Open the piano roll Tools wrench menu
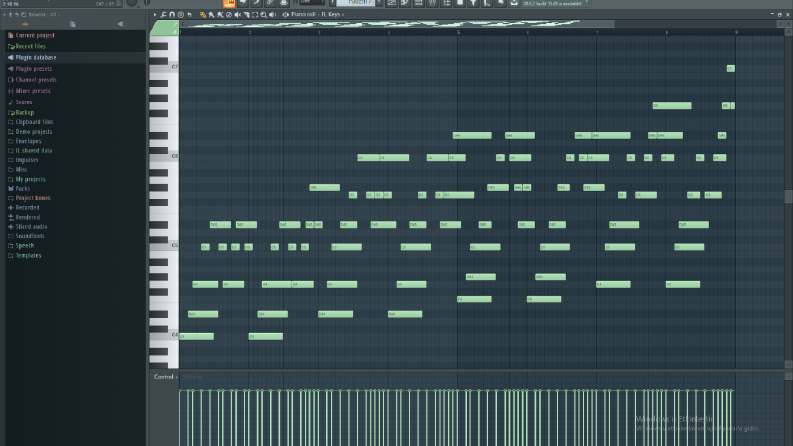The width and height of the screenshot is (793, 446). (163, 15)
